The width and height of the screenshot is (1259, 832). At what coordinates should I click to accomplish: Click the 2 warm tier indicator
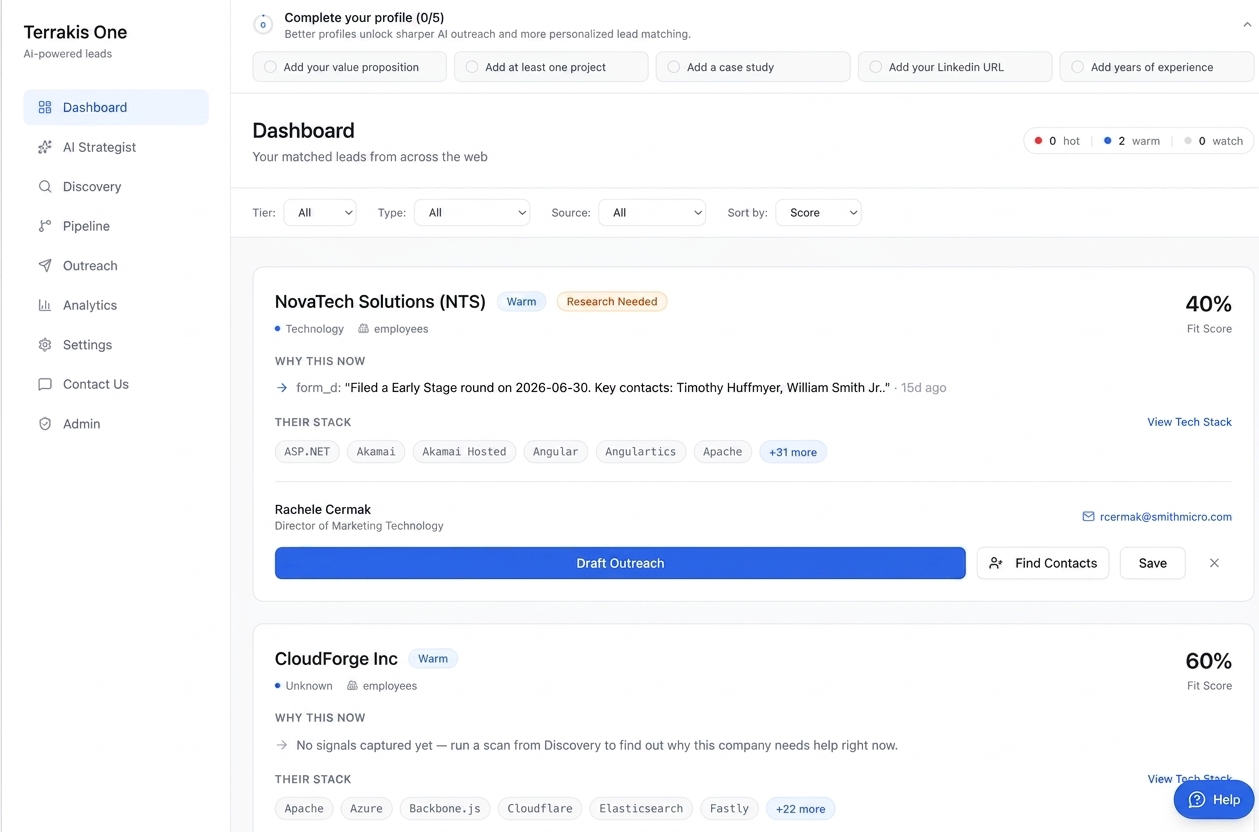[x=1132, y=141]
